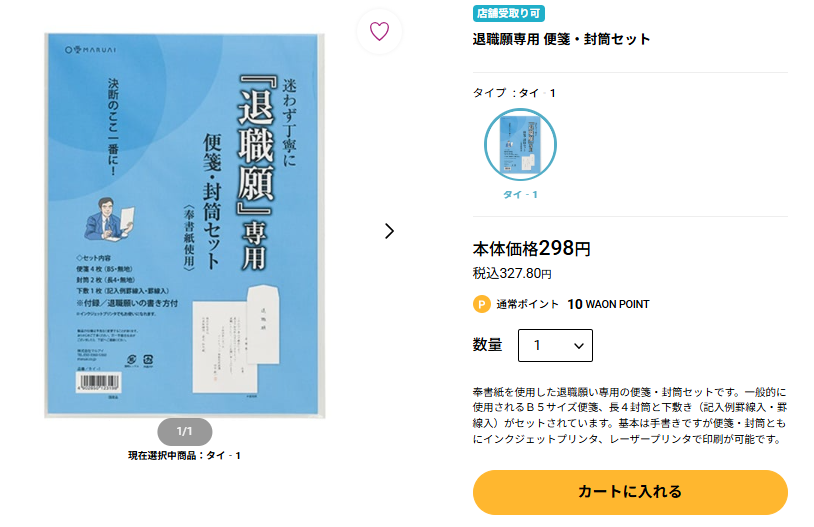Select the タイ-1 type thumbnail circle

(520, 144)
